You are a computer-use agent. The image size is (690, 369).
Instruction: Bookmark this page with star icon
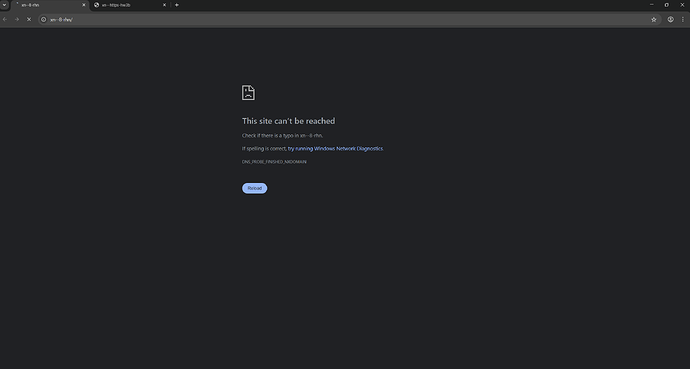tap(653, 19)
